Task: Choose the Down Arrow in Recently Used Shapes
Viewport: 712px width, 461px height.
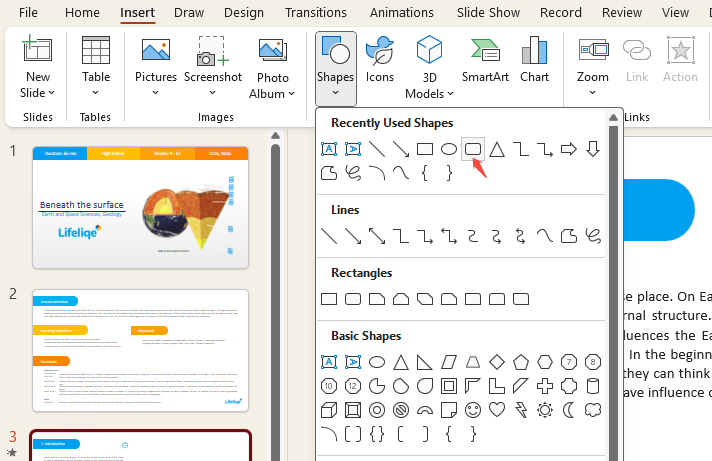Action: 593,149
